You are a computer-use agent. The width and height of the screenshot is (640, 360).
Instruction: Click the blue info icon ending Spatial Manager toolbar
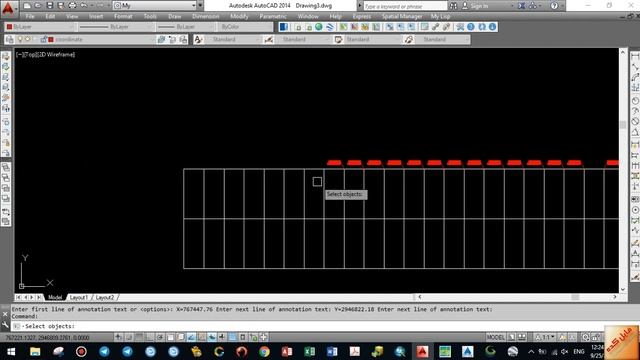pyautogui.click(x=493, y=27)
